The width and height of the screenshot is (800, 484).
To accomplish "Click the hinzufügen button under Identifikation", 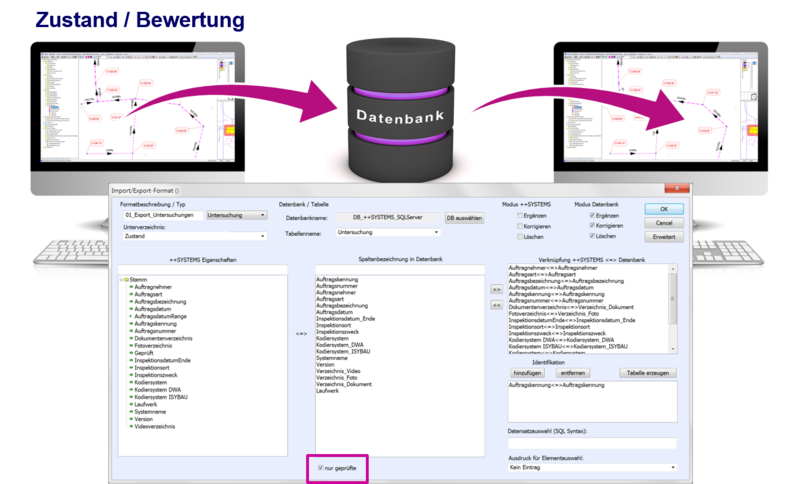I will pyautogui.click(x=527, y=373).
